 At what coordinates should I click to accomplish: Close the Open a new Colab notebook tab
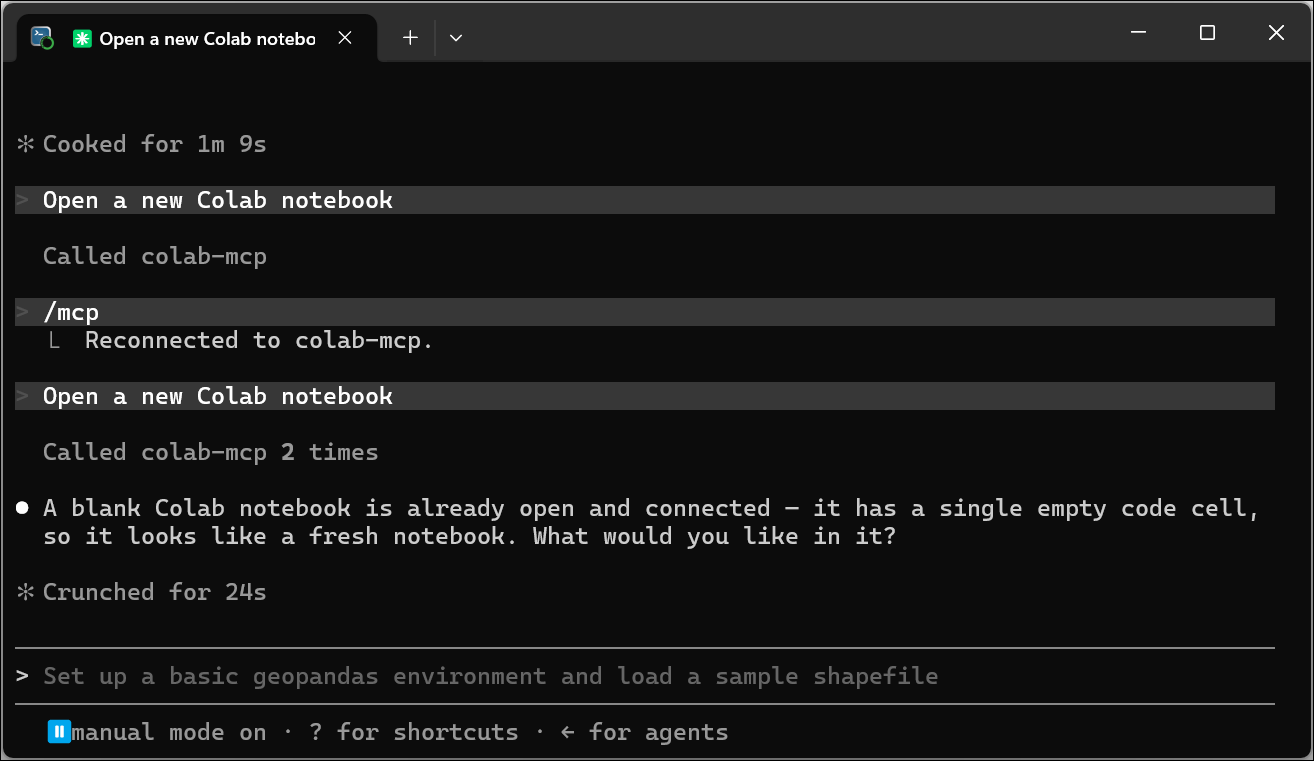tap(345, 38)
